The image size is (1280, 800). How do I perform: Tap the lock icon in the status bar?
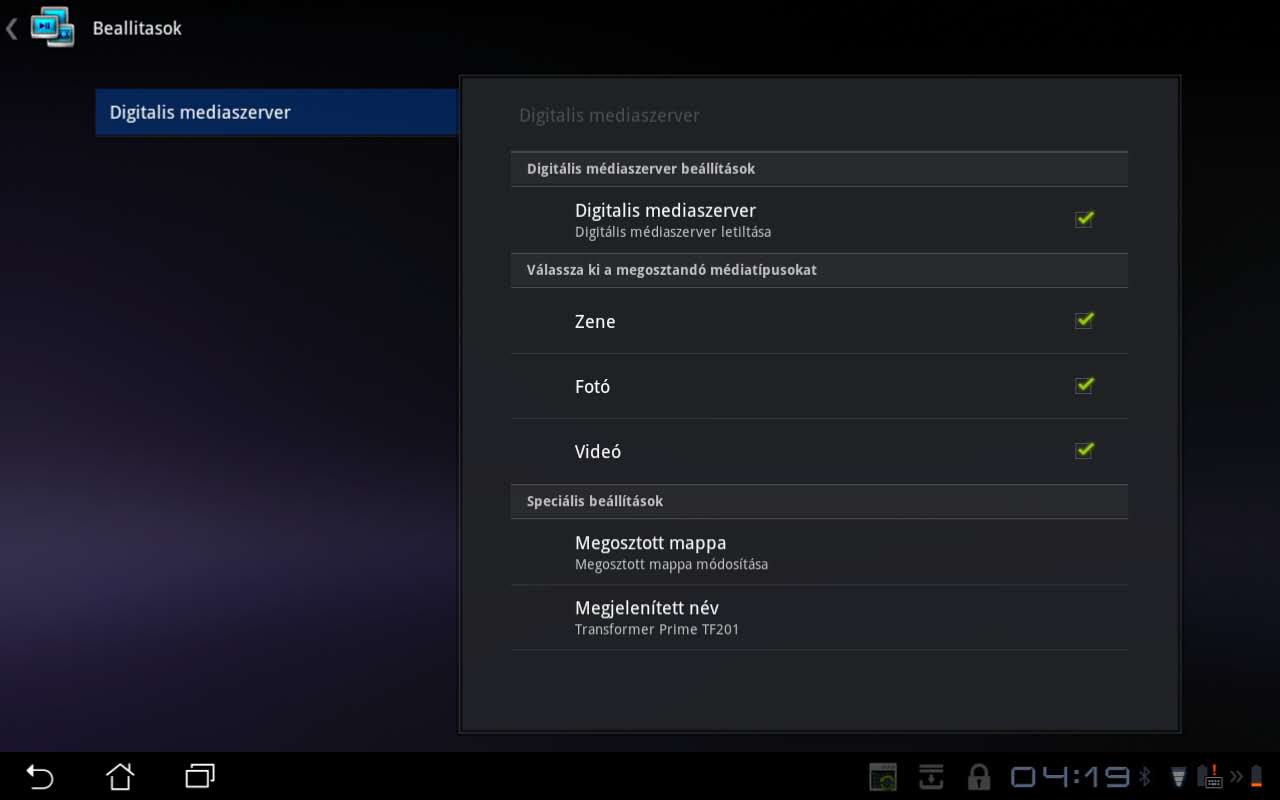978,777
